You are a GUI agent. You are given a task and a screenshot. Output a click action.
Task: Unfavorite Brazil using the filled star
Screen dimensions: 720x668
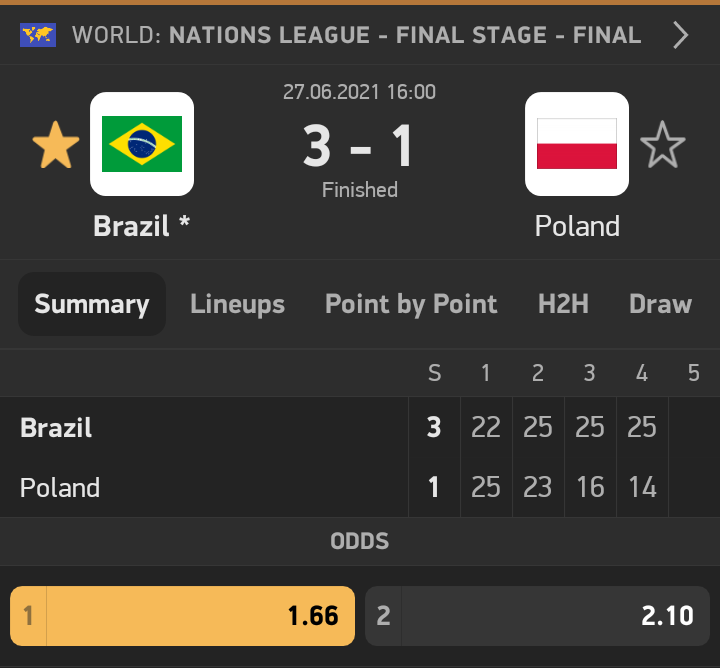pos(56,145)
